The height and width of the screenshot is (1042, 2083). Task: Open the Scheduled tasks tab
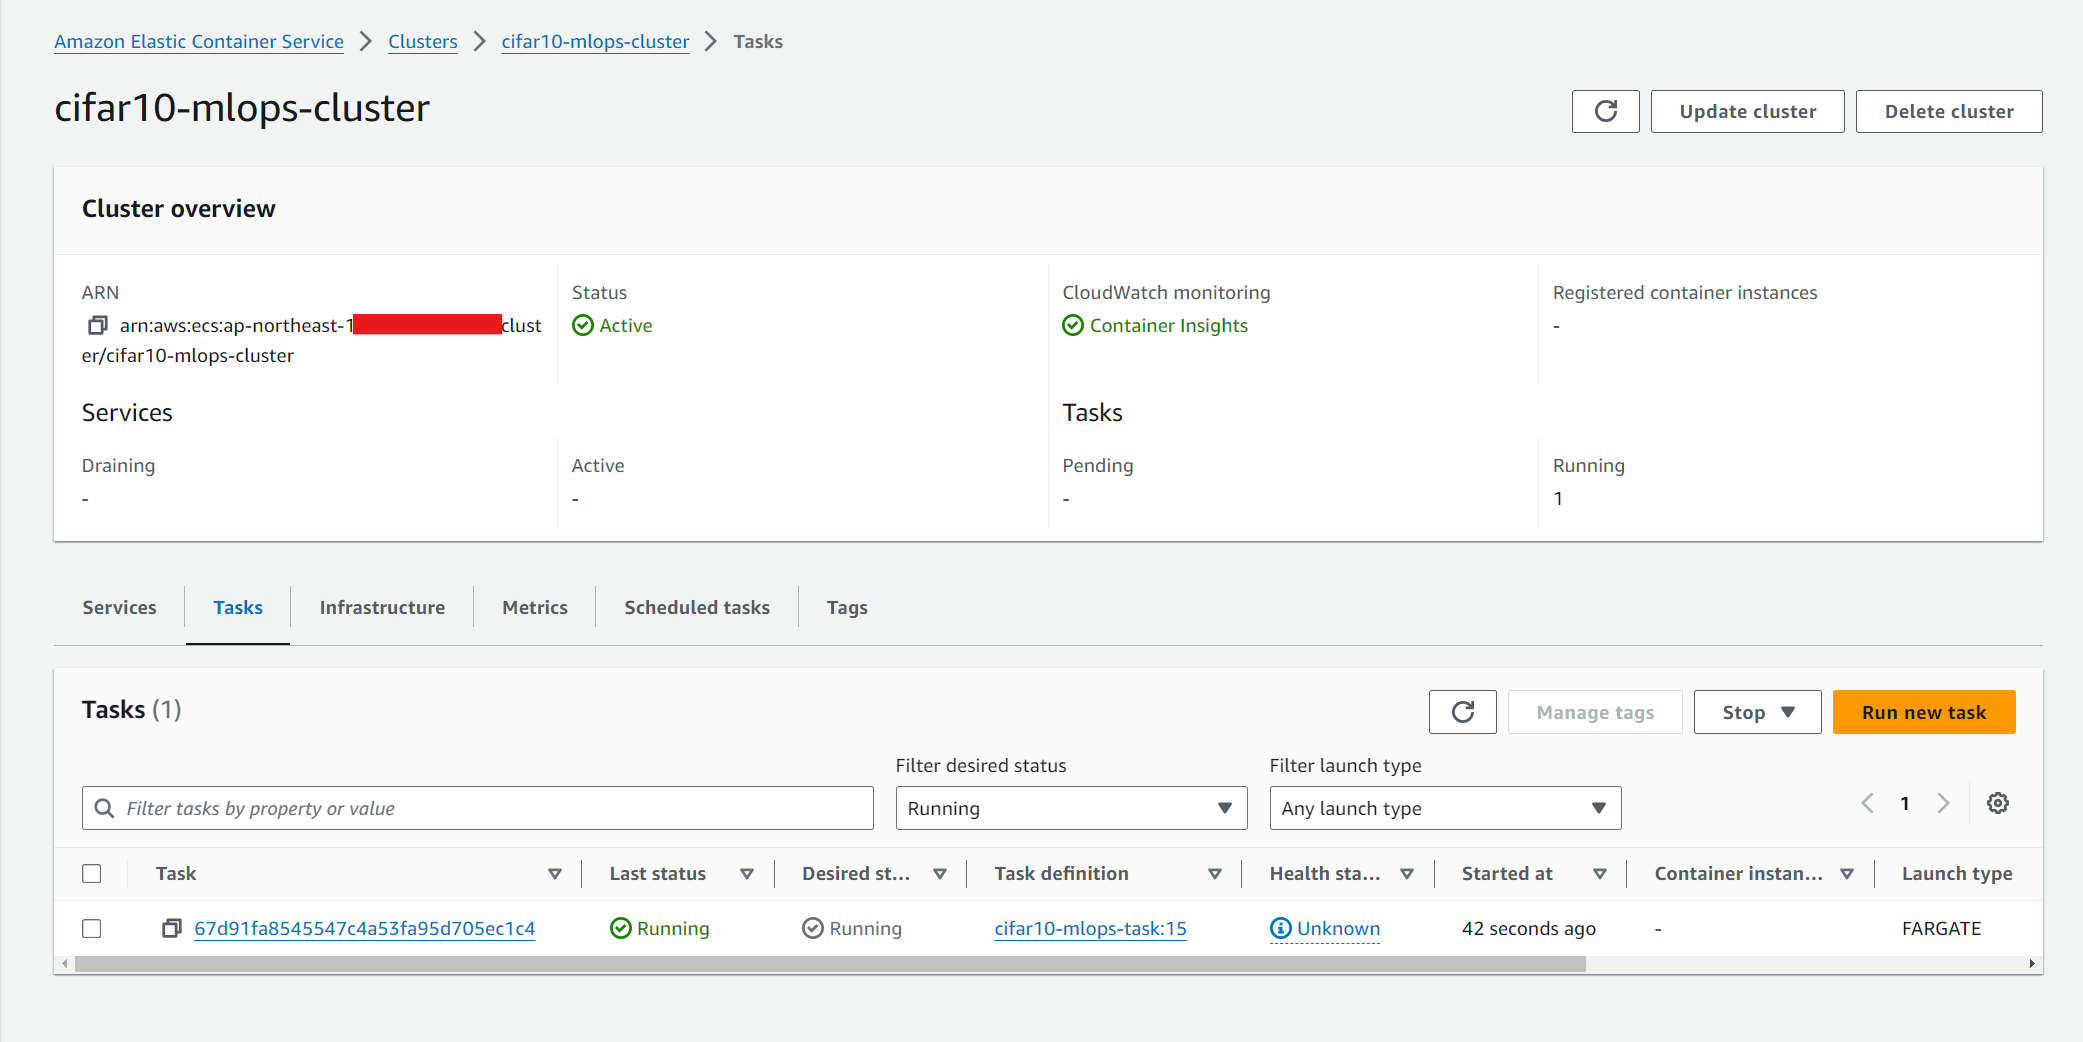696,607
